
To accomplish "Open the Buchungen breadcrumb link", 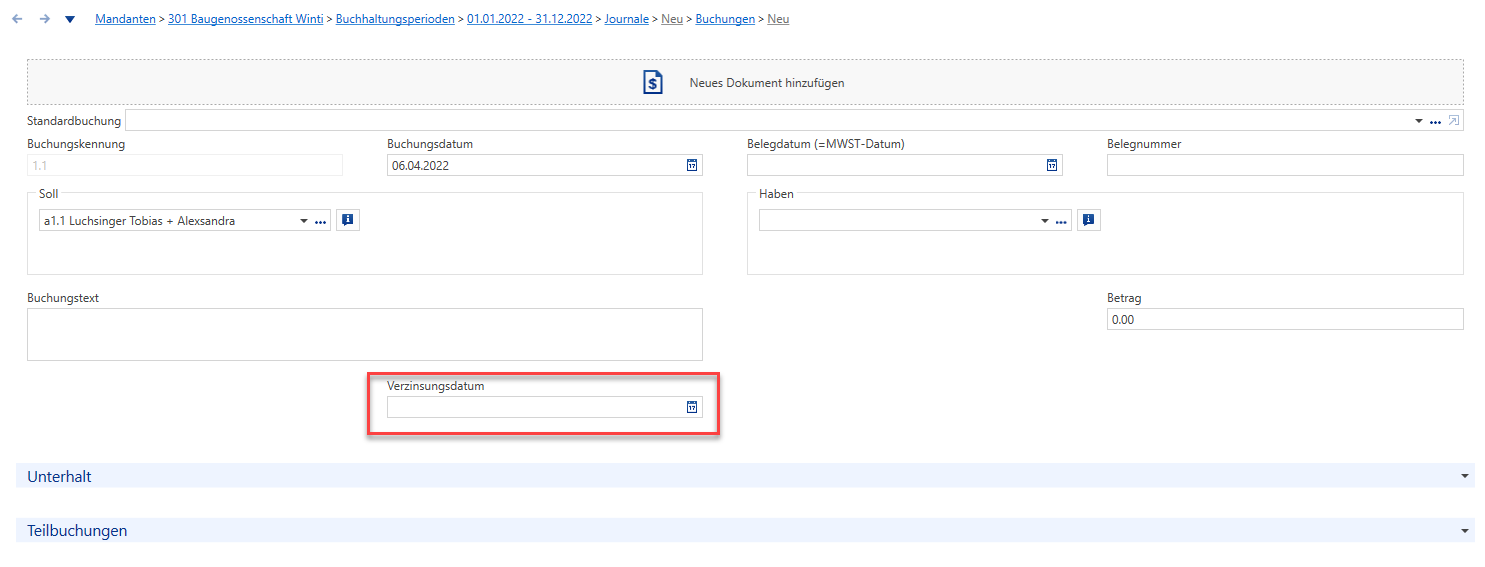I will (725, 19).
